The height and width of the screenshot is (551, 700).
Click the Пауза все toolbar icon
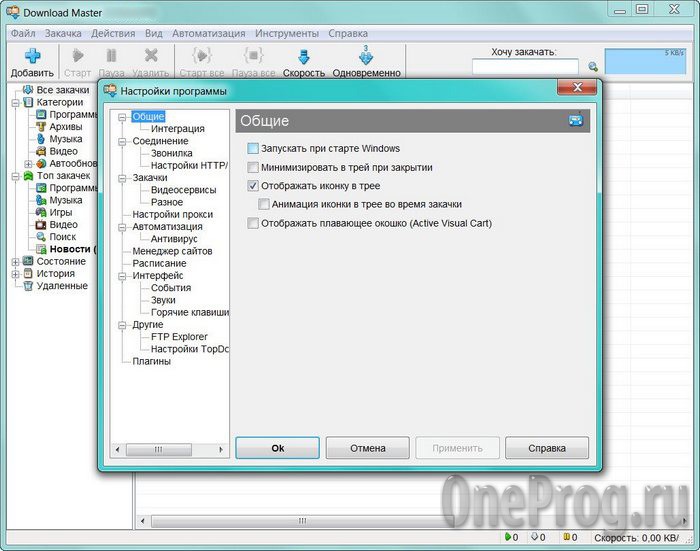point(253,56)
